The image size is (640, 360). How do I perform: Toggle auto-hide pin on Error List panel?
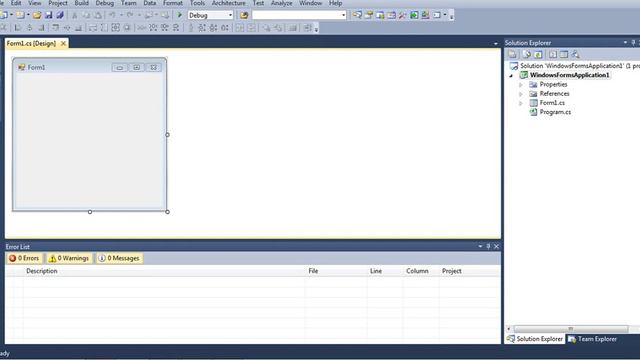pyautogui.click(x=488, y=247)
